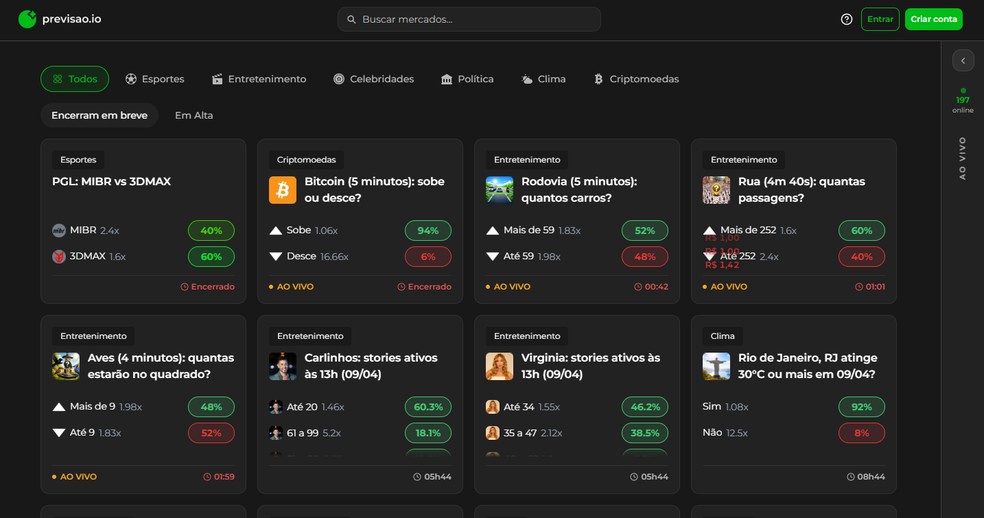Choose Virginia Até 34 46.2% option
The height and width of the screenshot is (518, 984).
click(644, 407)
